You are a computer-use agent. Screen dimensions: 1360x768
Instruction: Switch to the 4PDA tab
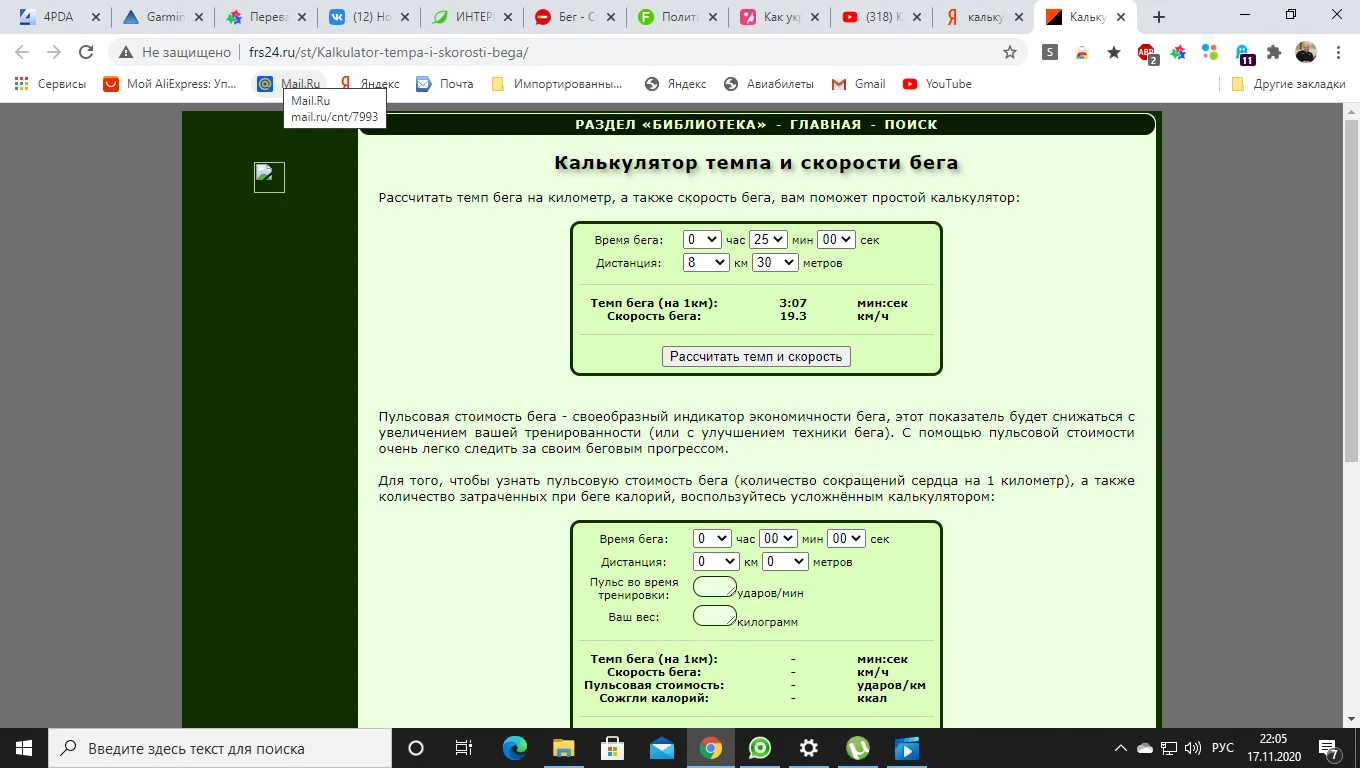coord(58,17)
